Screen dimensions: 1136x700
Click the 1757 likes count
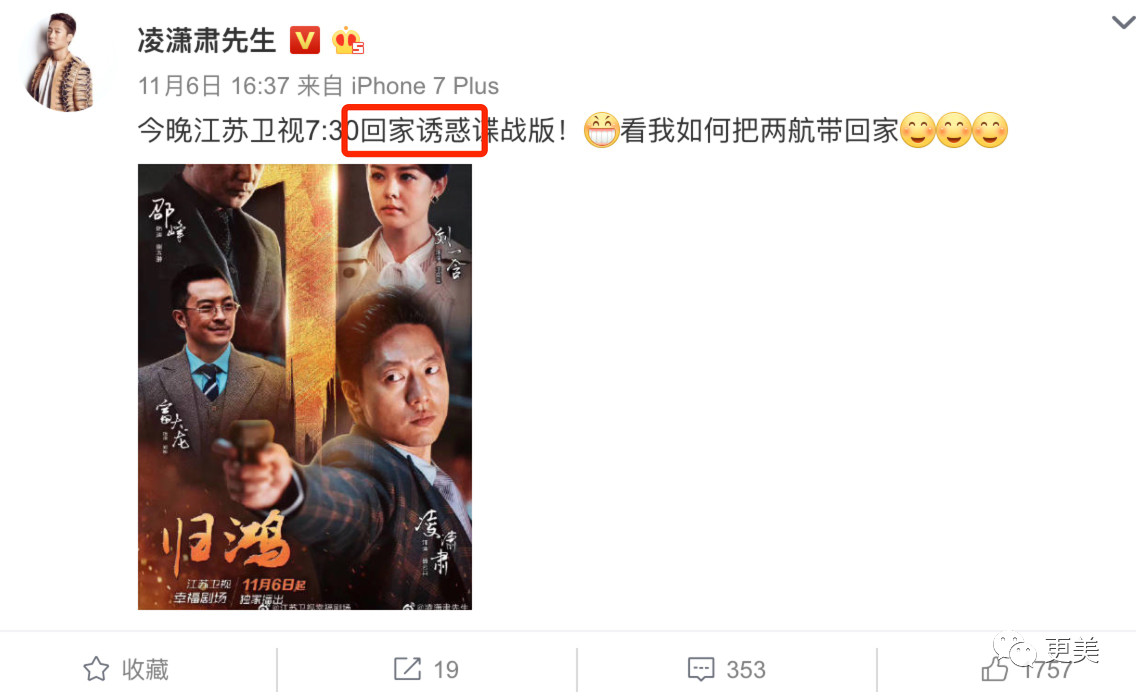(1047, 670)
